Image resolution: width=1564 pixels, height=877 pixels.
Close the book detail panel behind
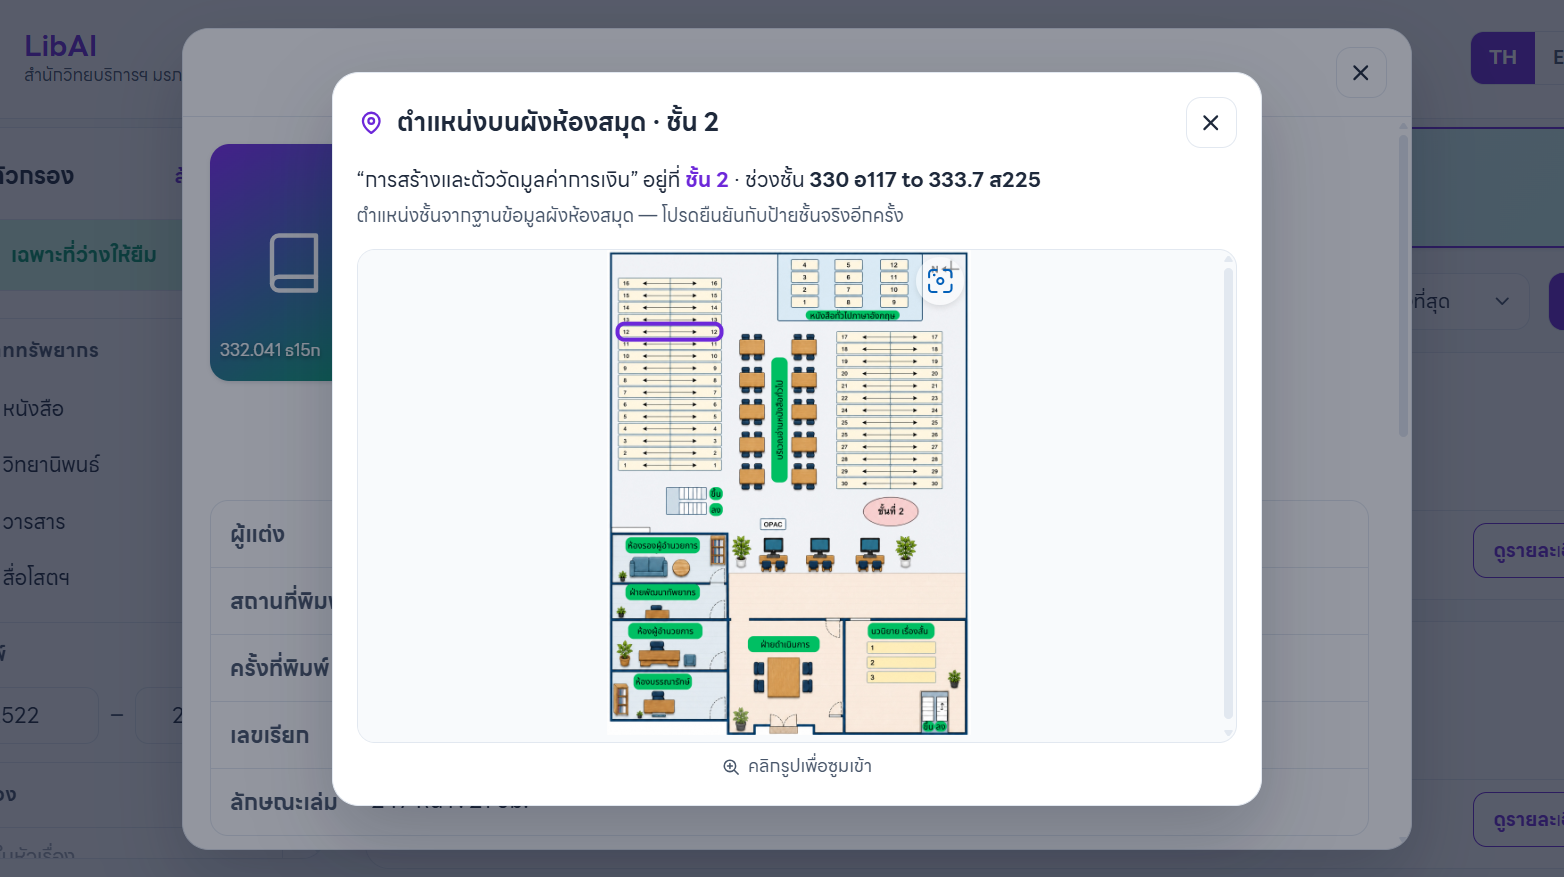(1360, 73)
